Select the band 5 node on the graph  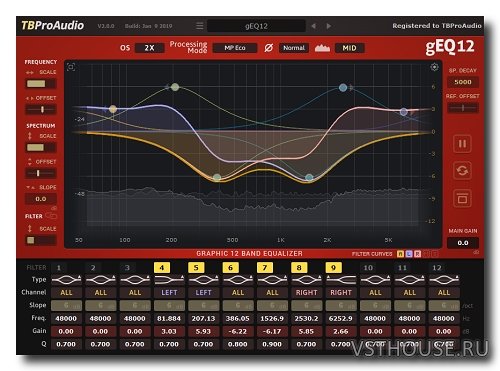point(175,87)
